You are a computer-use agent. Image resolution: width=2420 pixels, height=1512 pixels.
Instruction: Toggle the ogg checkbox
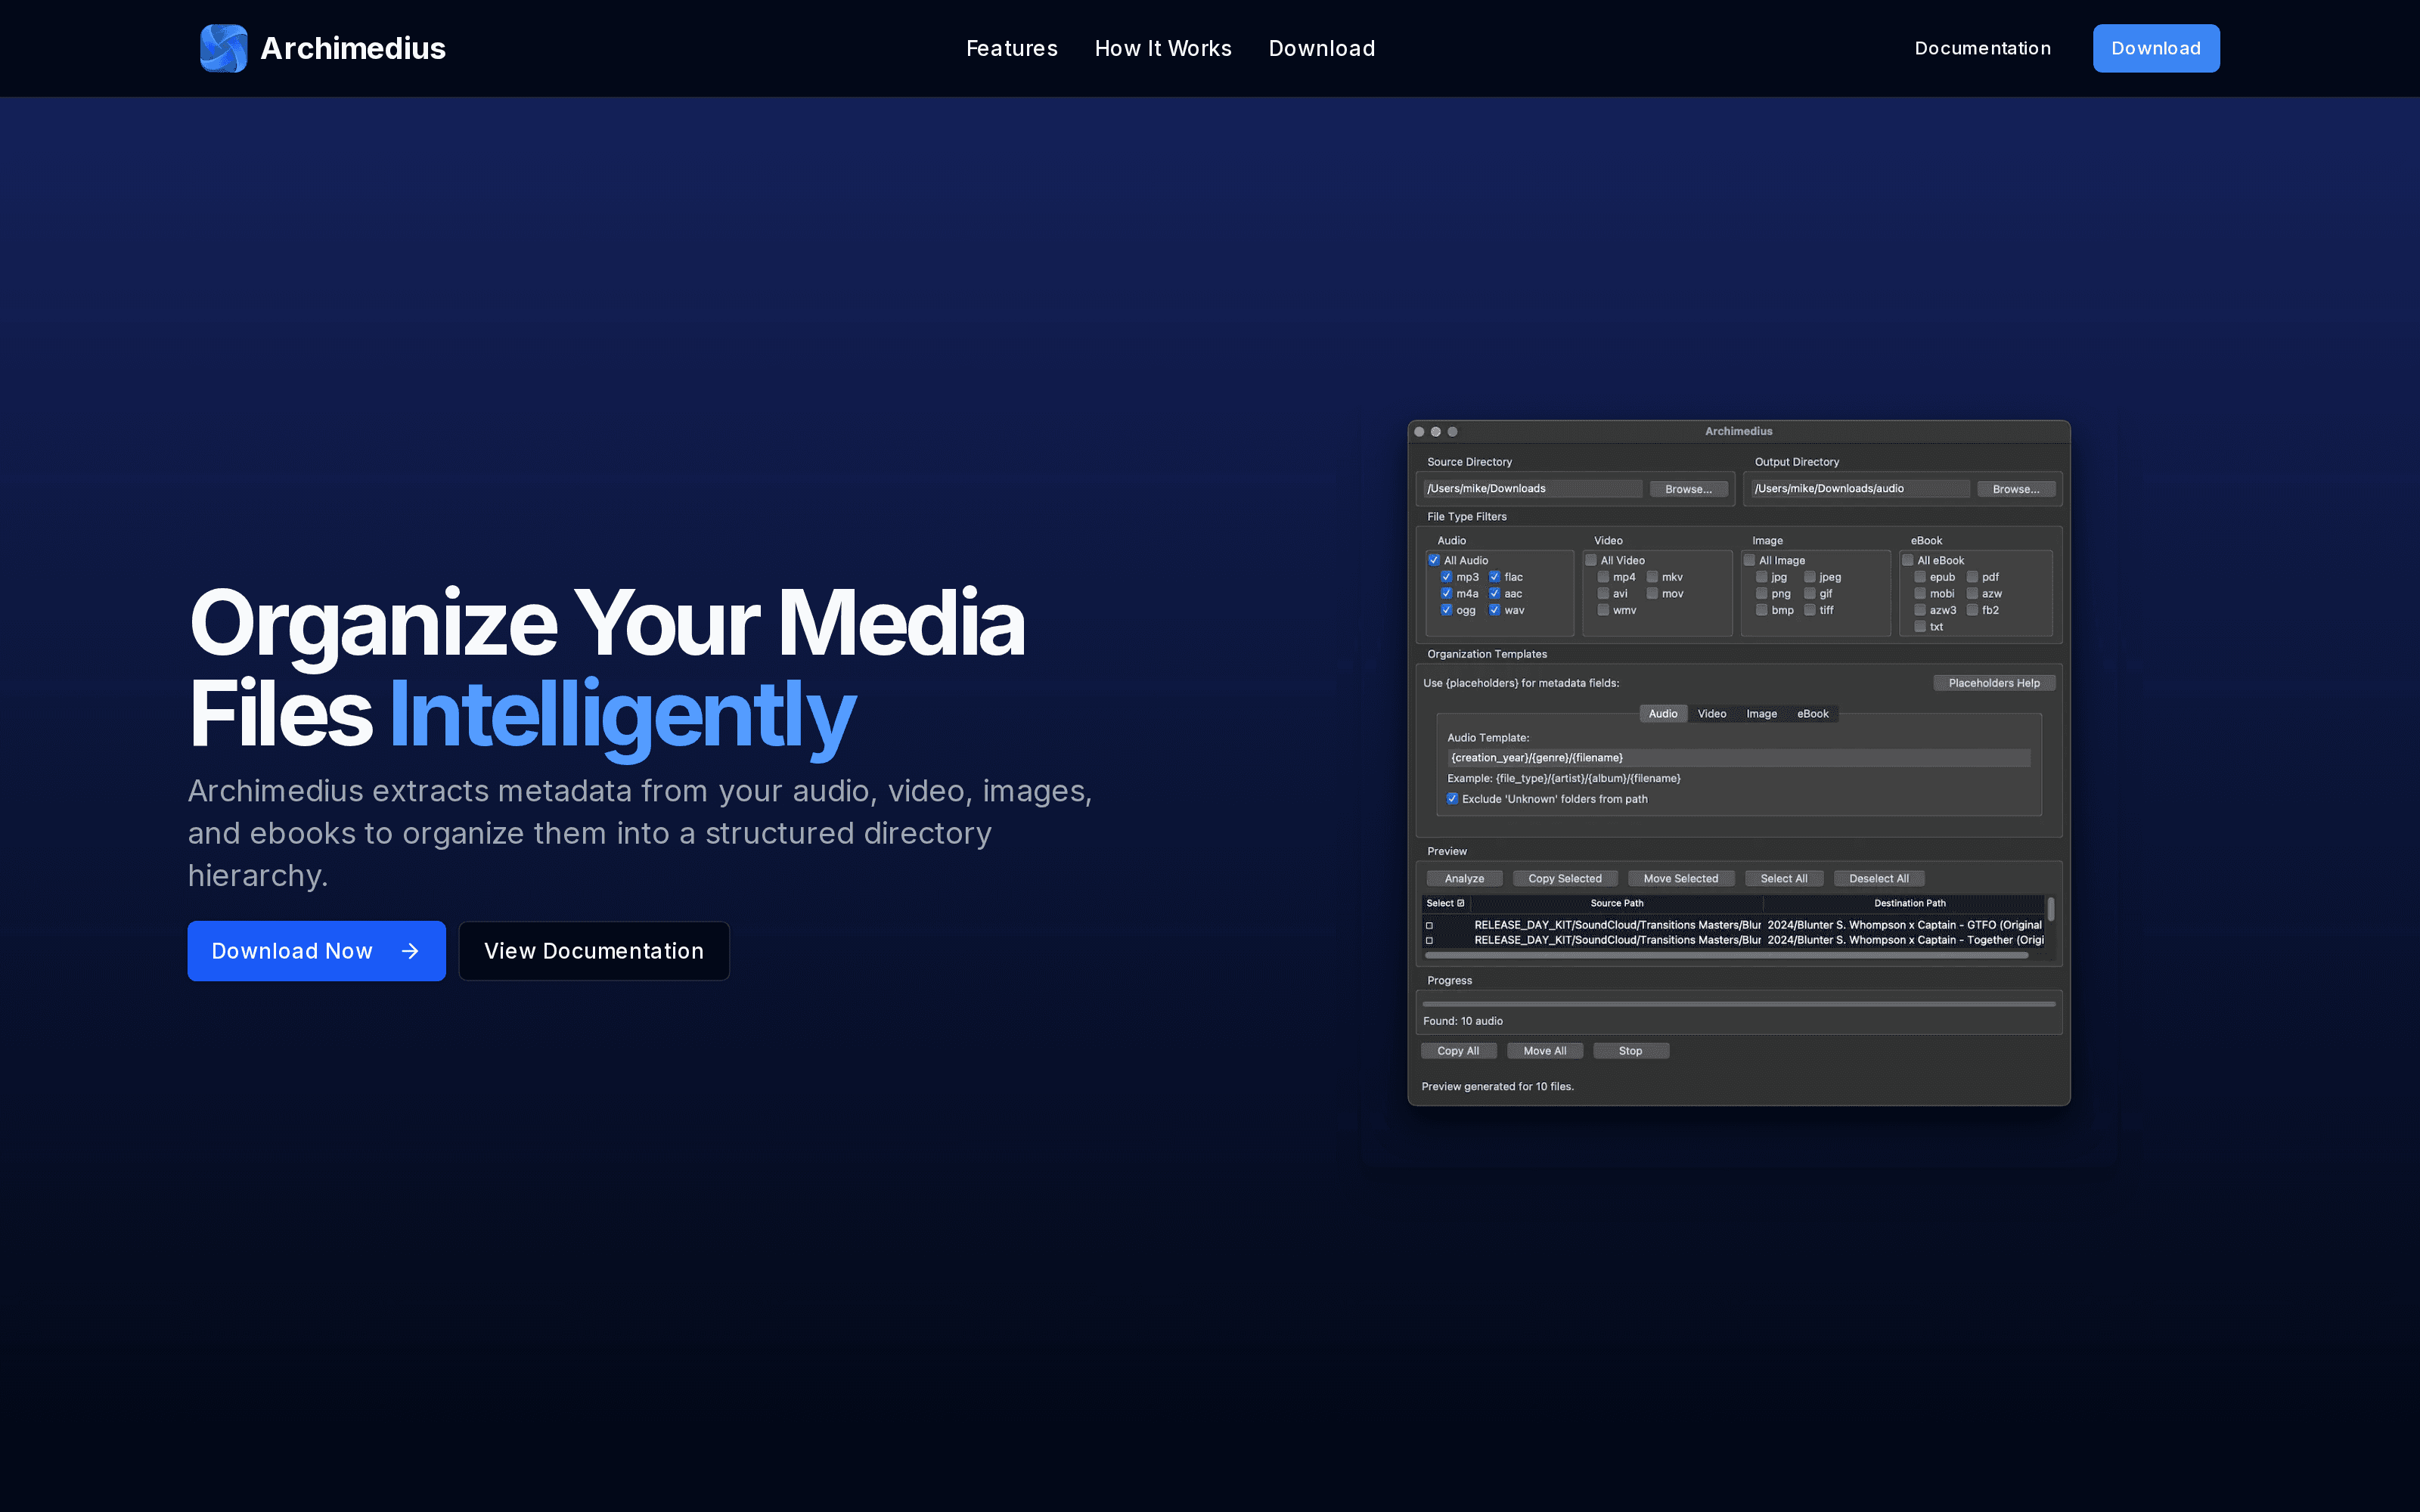[1446, 610]
